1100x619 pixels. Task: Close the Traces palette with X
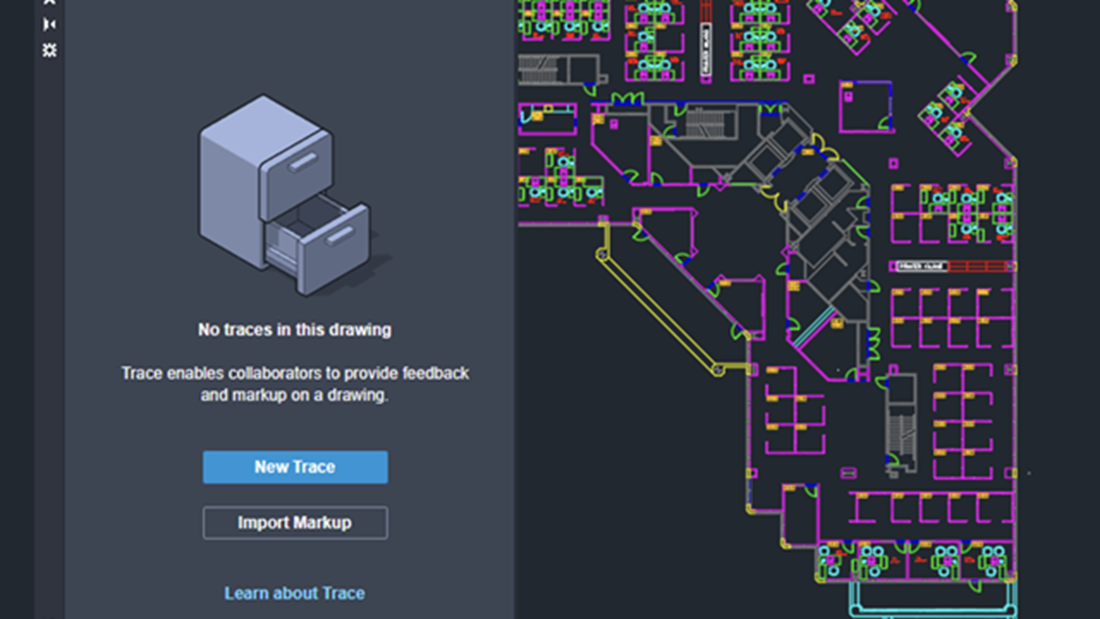[49, 2]
